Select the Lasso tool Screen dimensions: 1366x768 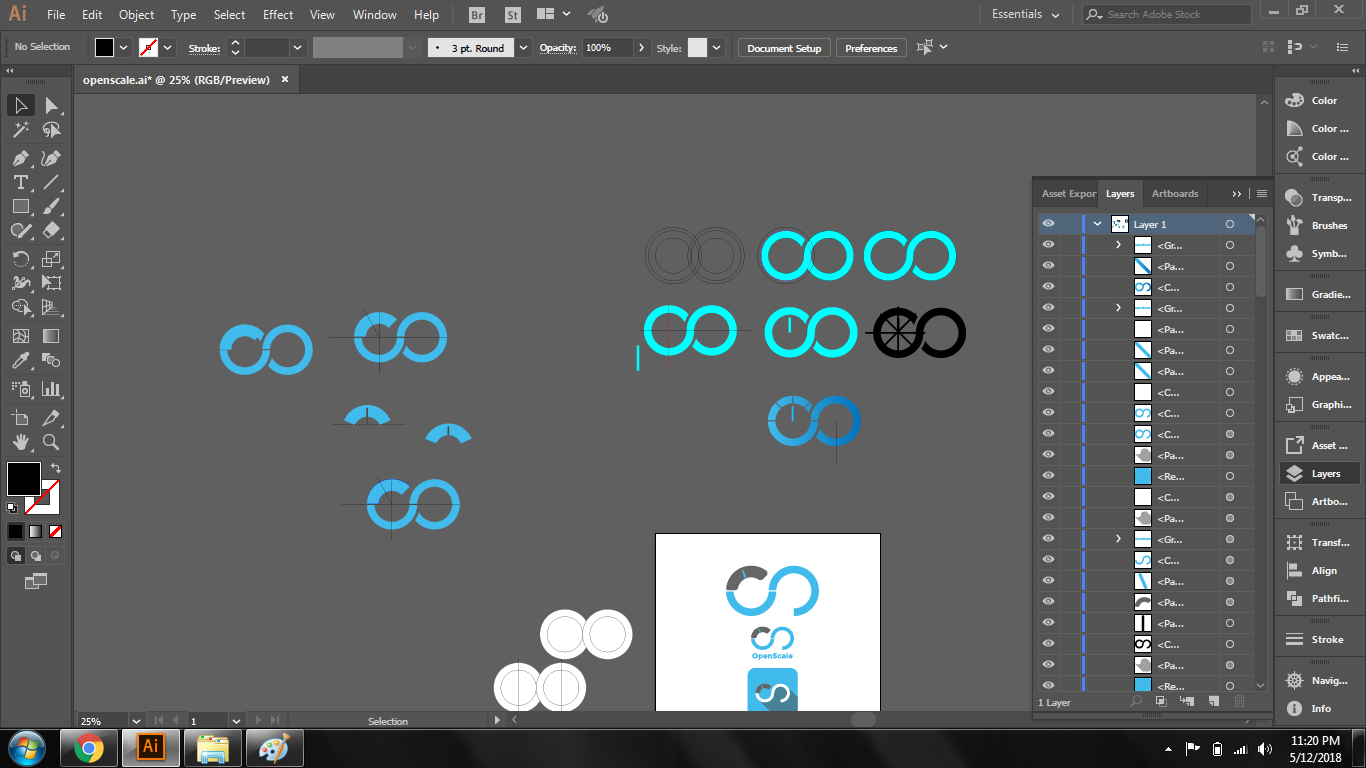click(52, 130)
